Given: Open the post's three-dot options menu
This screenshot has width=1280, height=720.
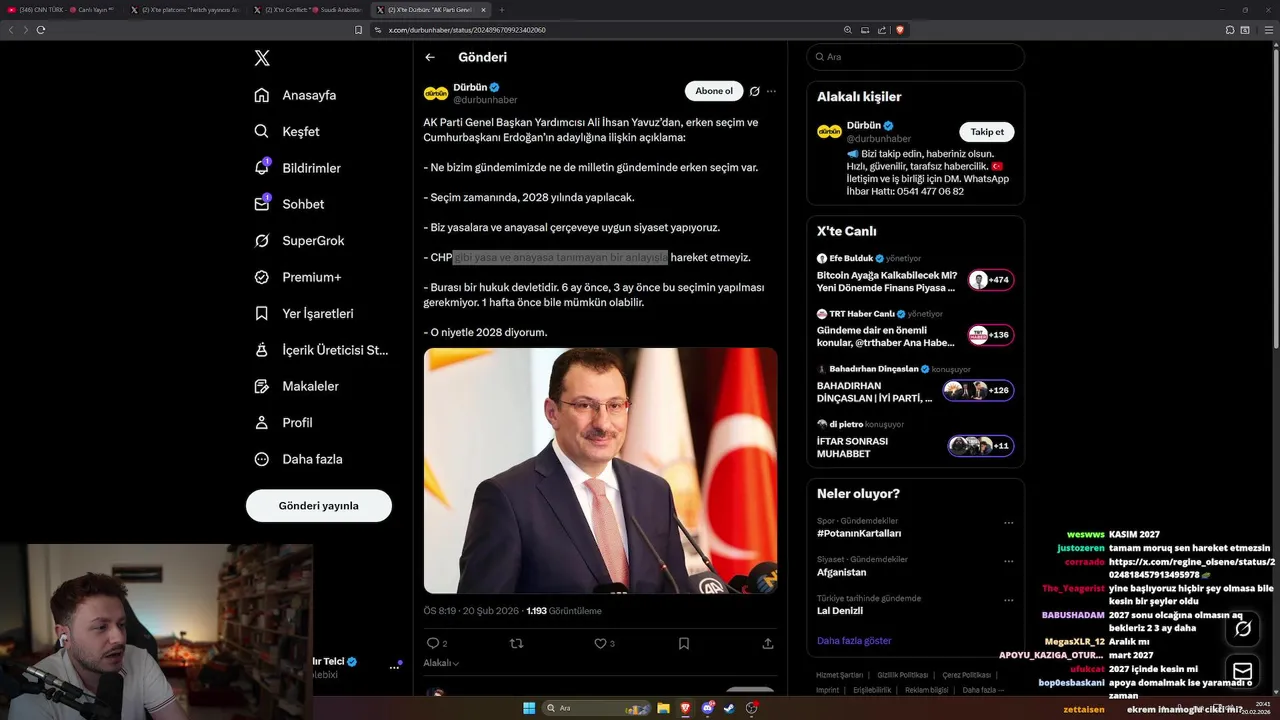Looking at the screenshot, I should (771, 91).
